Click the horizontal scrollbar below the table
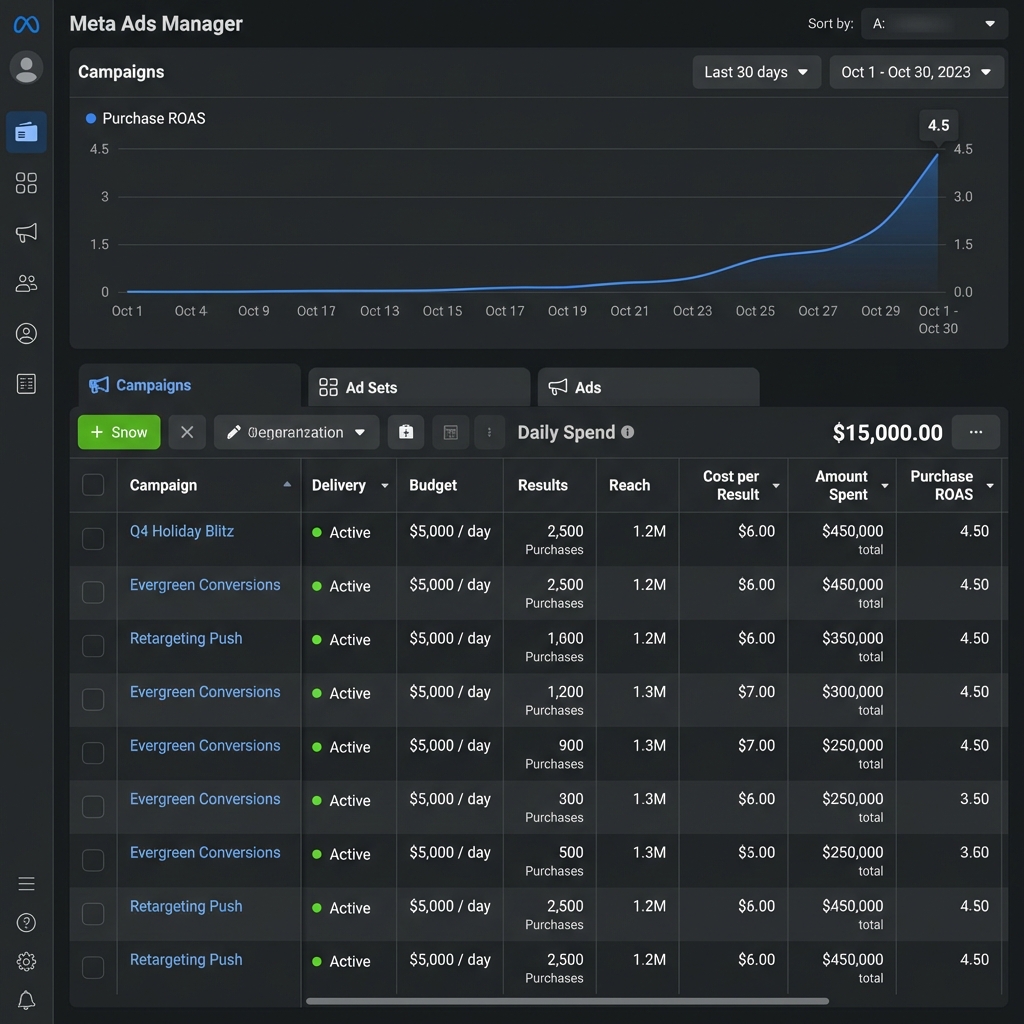 tap(567, 1000)
